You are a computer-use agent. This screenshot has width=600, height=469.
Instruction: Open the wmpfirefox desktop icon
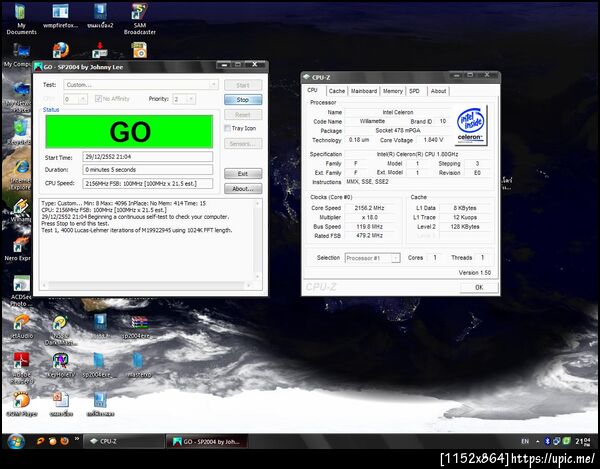[60, 16]
